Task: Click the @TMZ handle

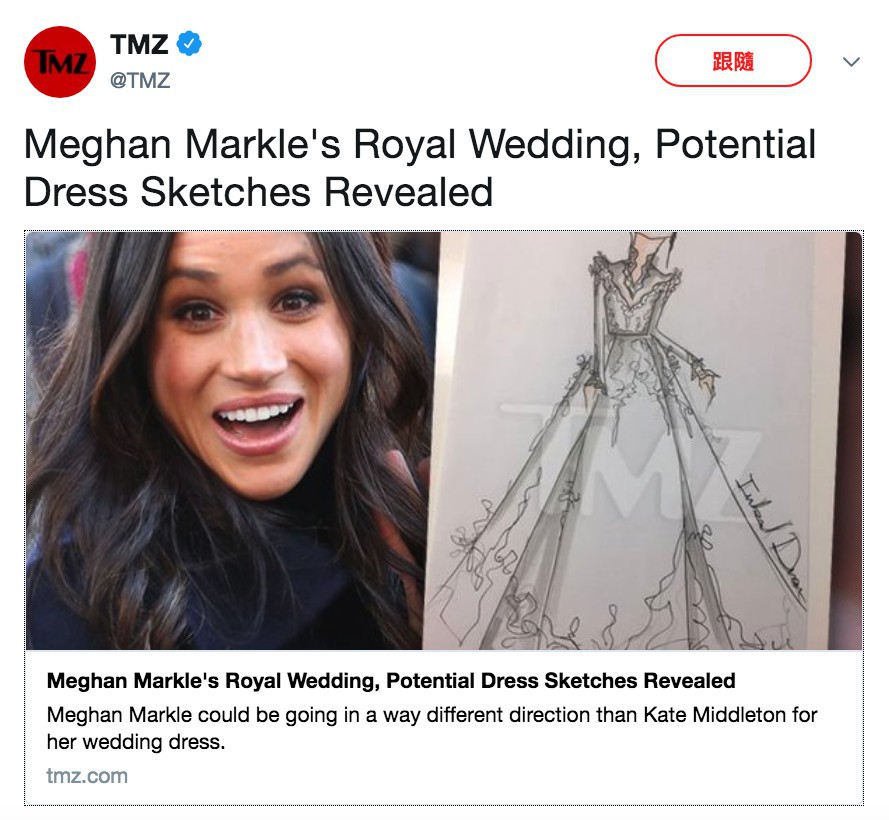Action: point(139,81)
